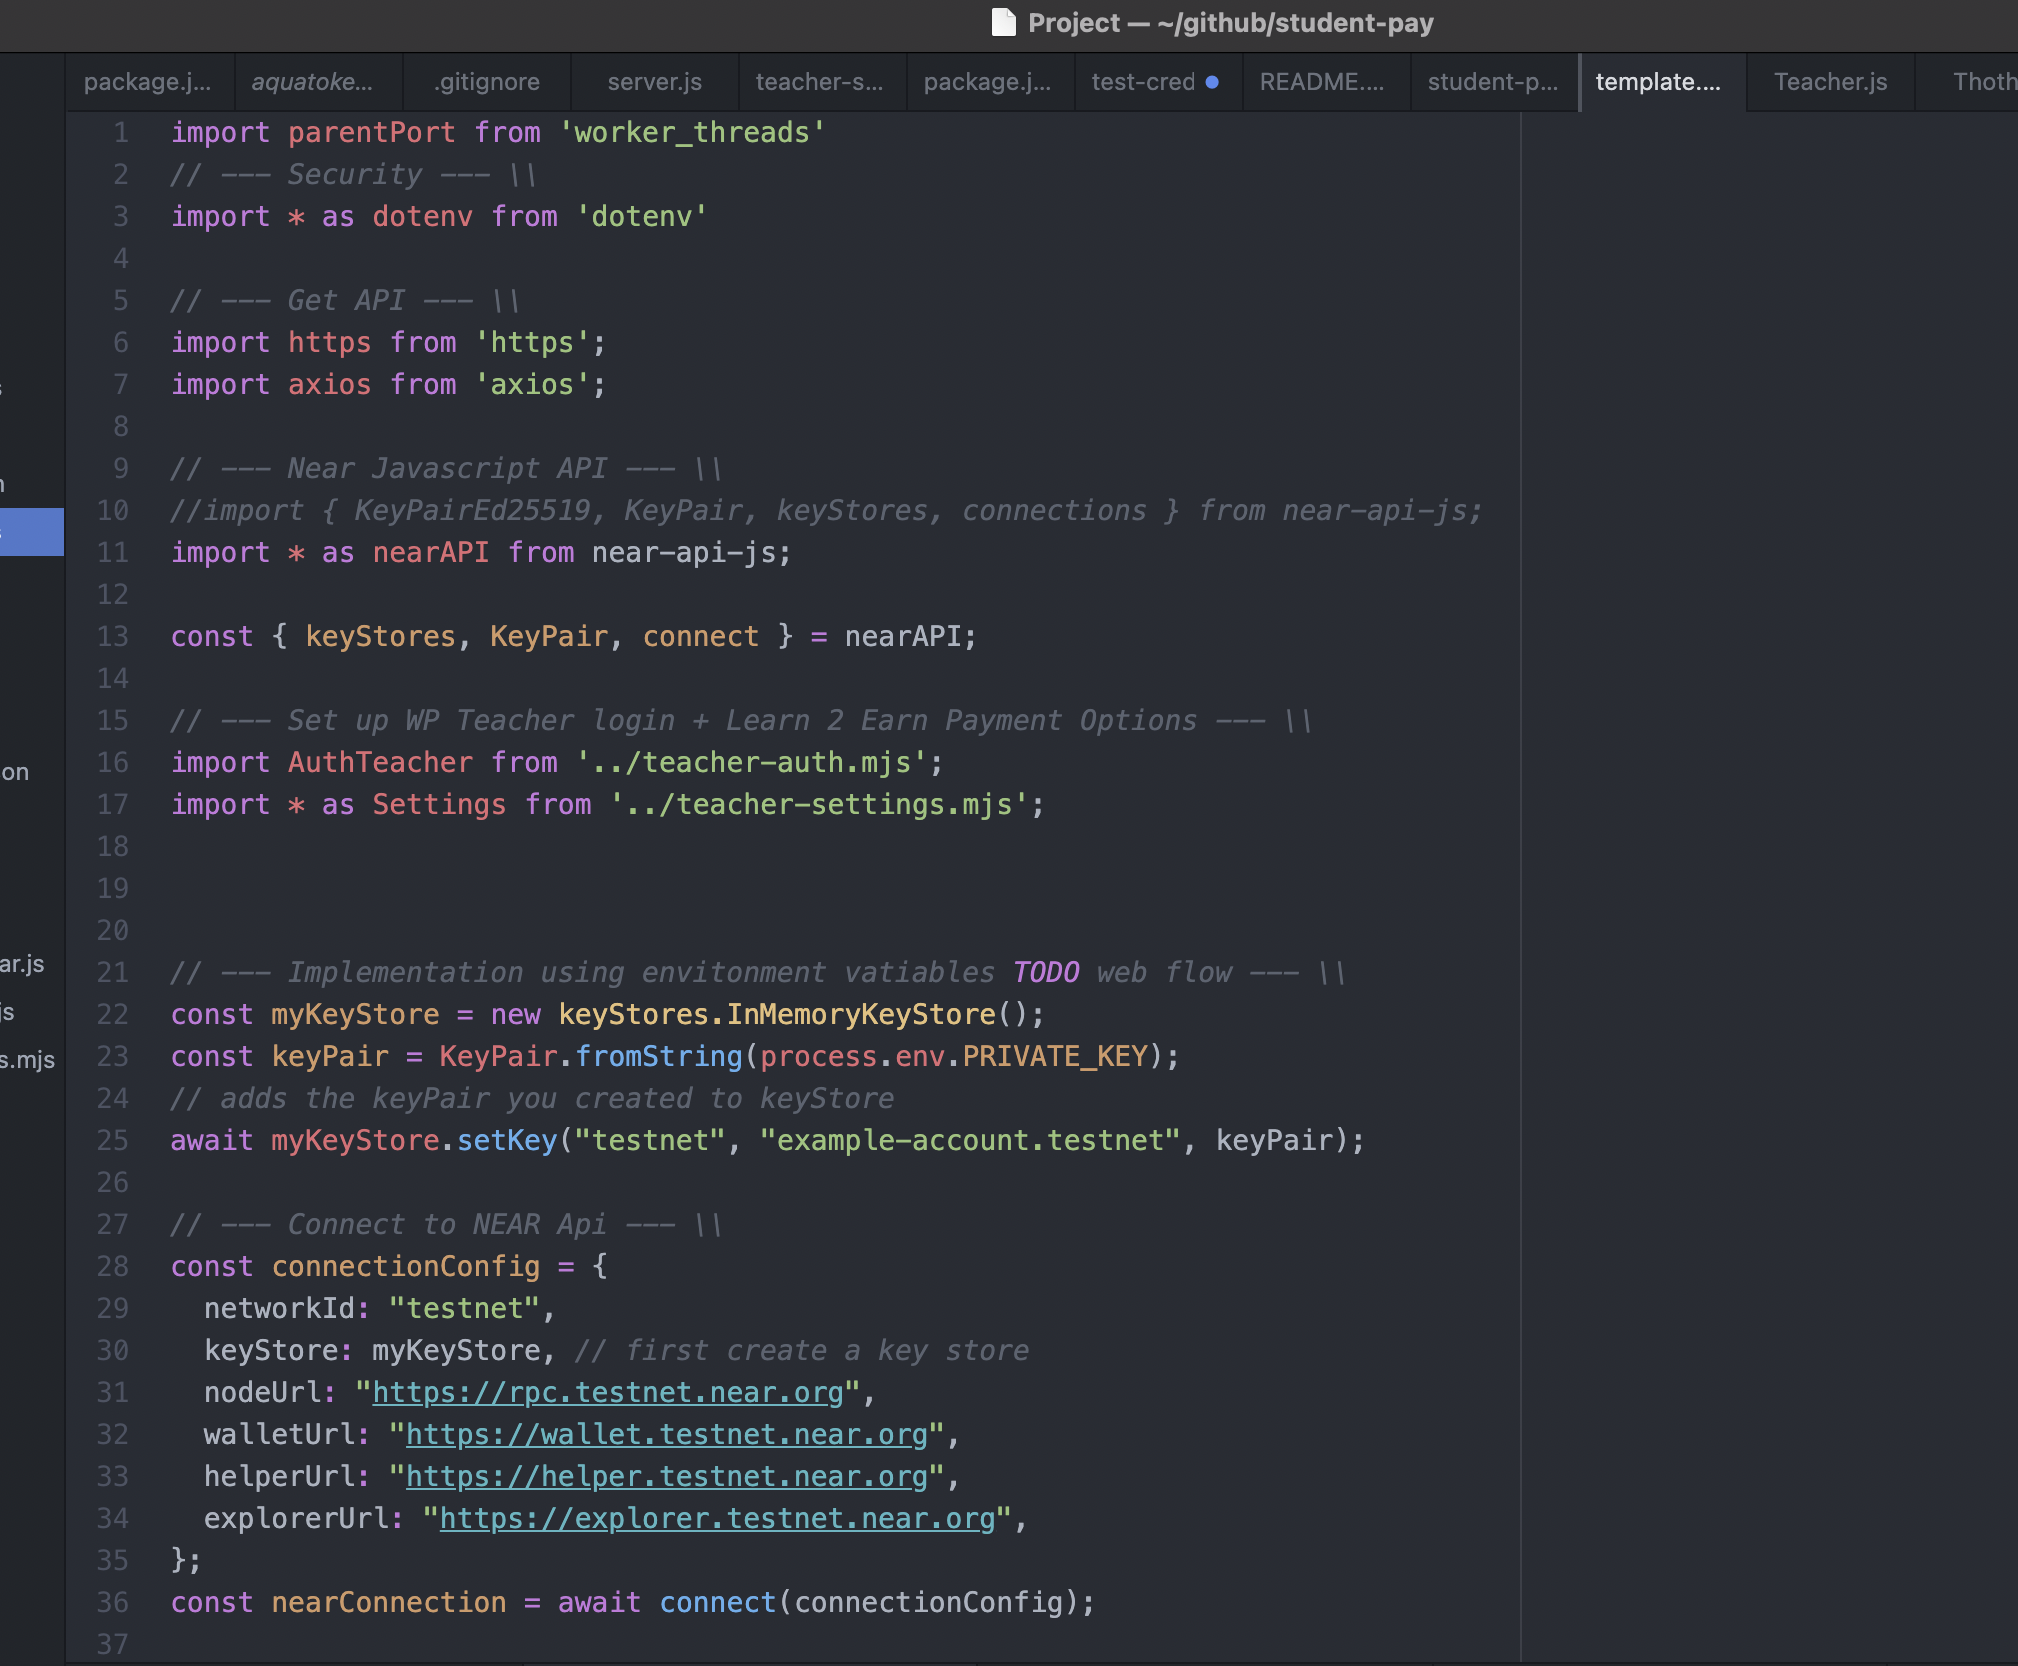Switch to the README tab
2018x1666 pixels.
[1321, 82]
